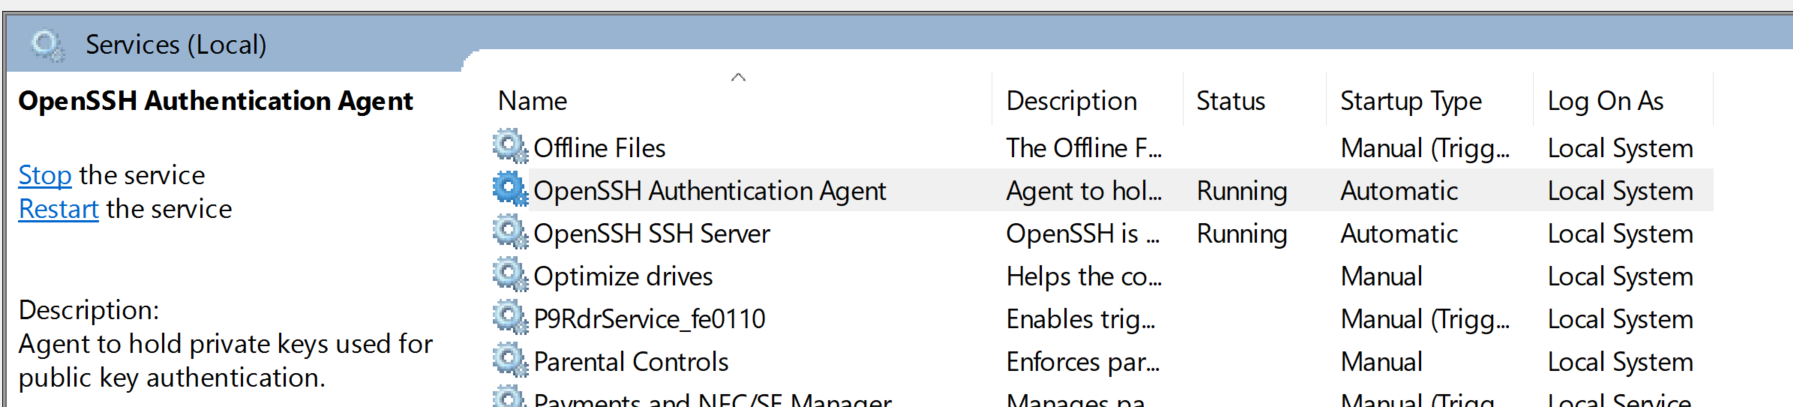Click the Offline Files gear icon
Image resolution: width=1793 pixels, height=407 pixels.
coord(510,147)
